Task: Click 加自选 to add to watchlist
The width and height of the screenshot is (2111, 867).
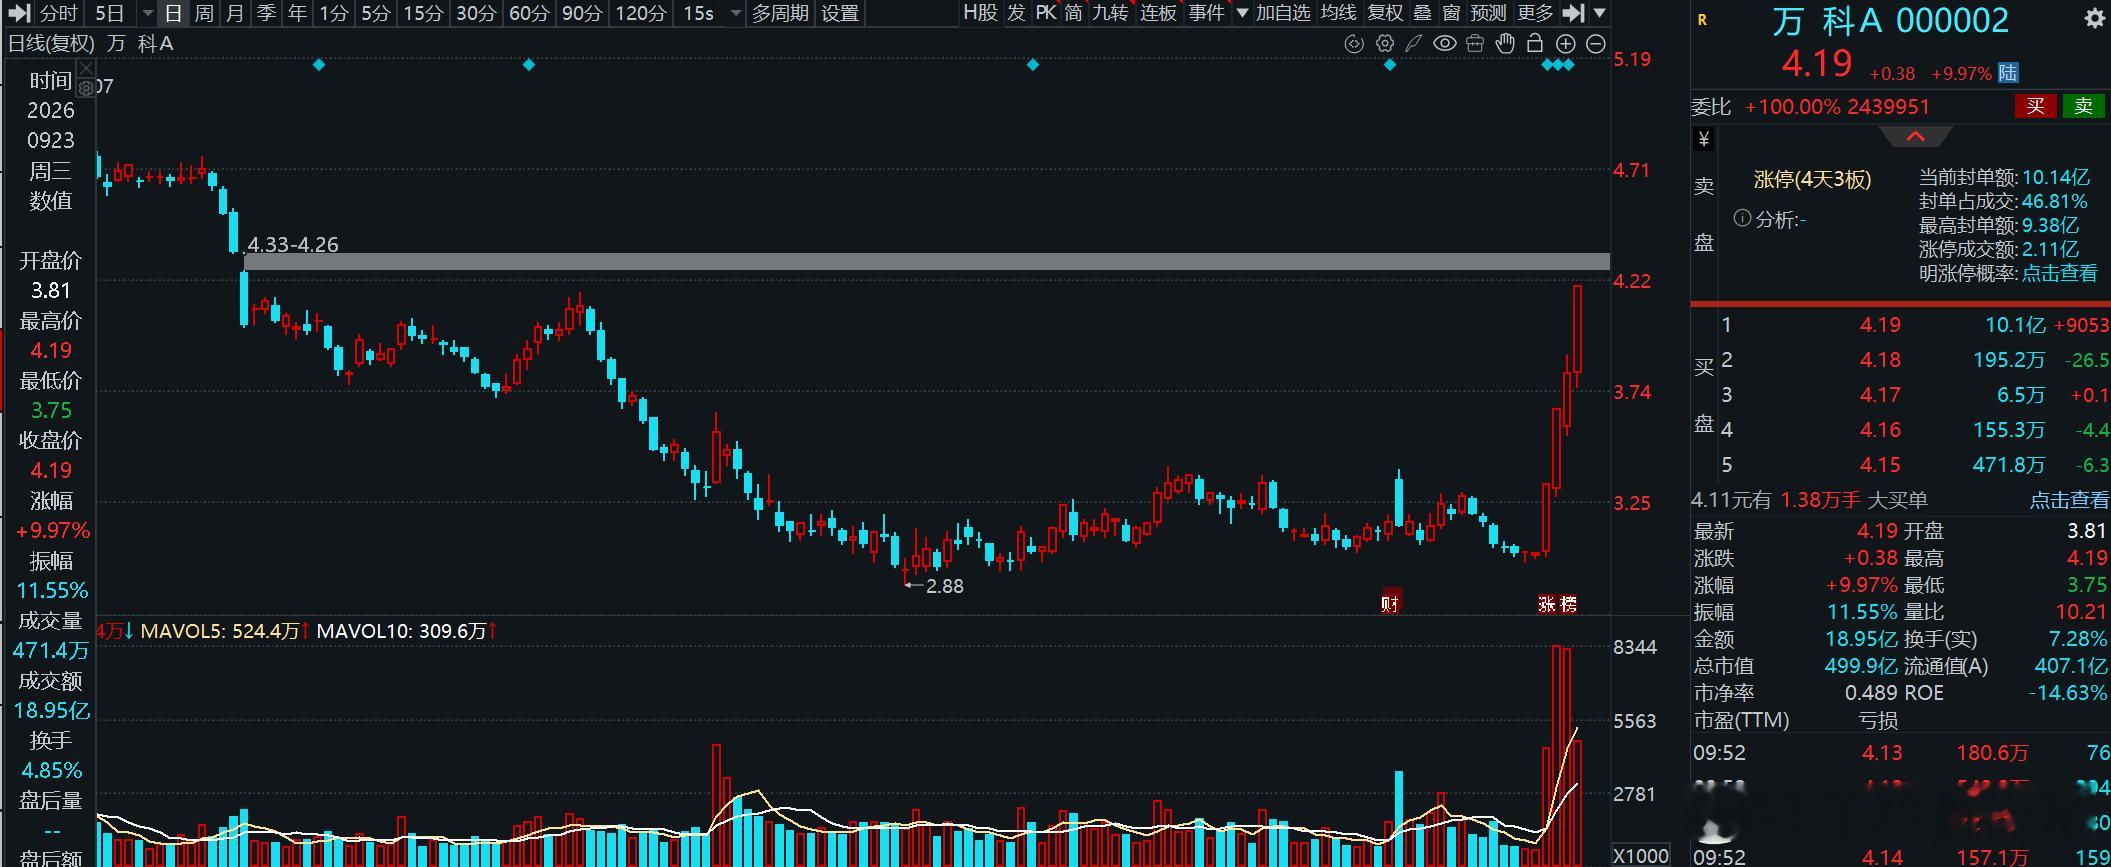Action: pyautogui.click(x=1283, y=13)
